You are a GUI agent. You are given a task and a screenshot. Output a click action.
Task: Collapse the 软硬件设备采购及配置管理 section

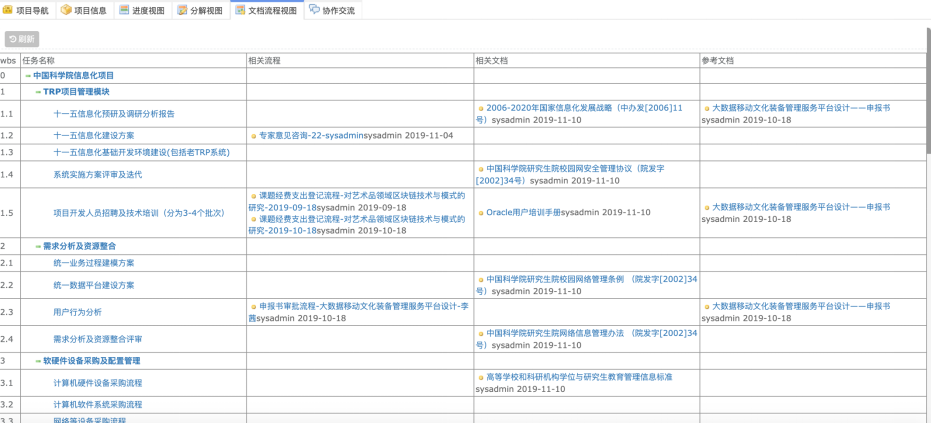(x=38, y=361)
